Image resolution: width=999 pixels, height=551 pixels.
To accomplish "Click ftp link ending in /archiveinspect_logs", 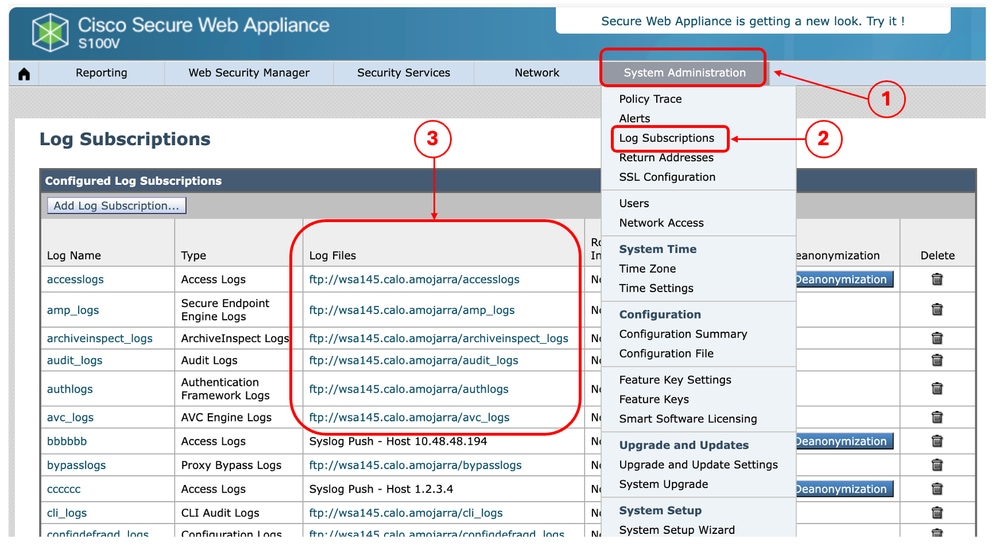I will click(438, 338).
